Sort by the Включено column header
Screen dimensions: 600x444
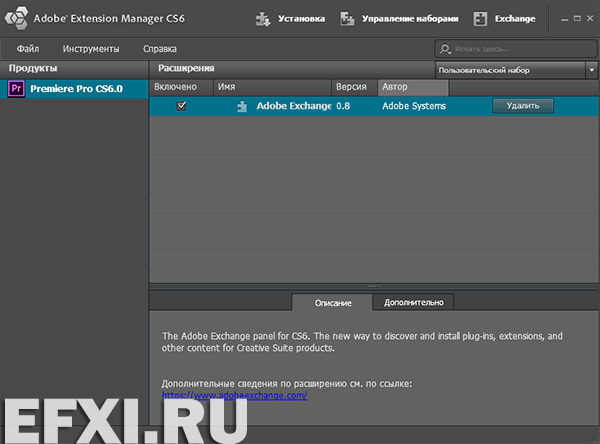point(181,87)
